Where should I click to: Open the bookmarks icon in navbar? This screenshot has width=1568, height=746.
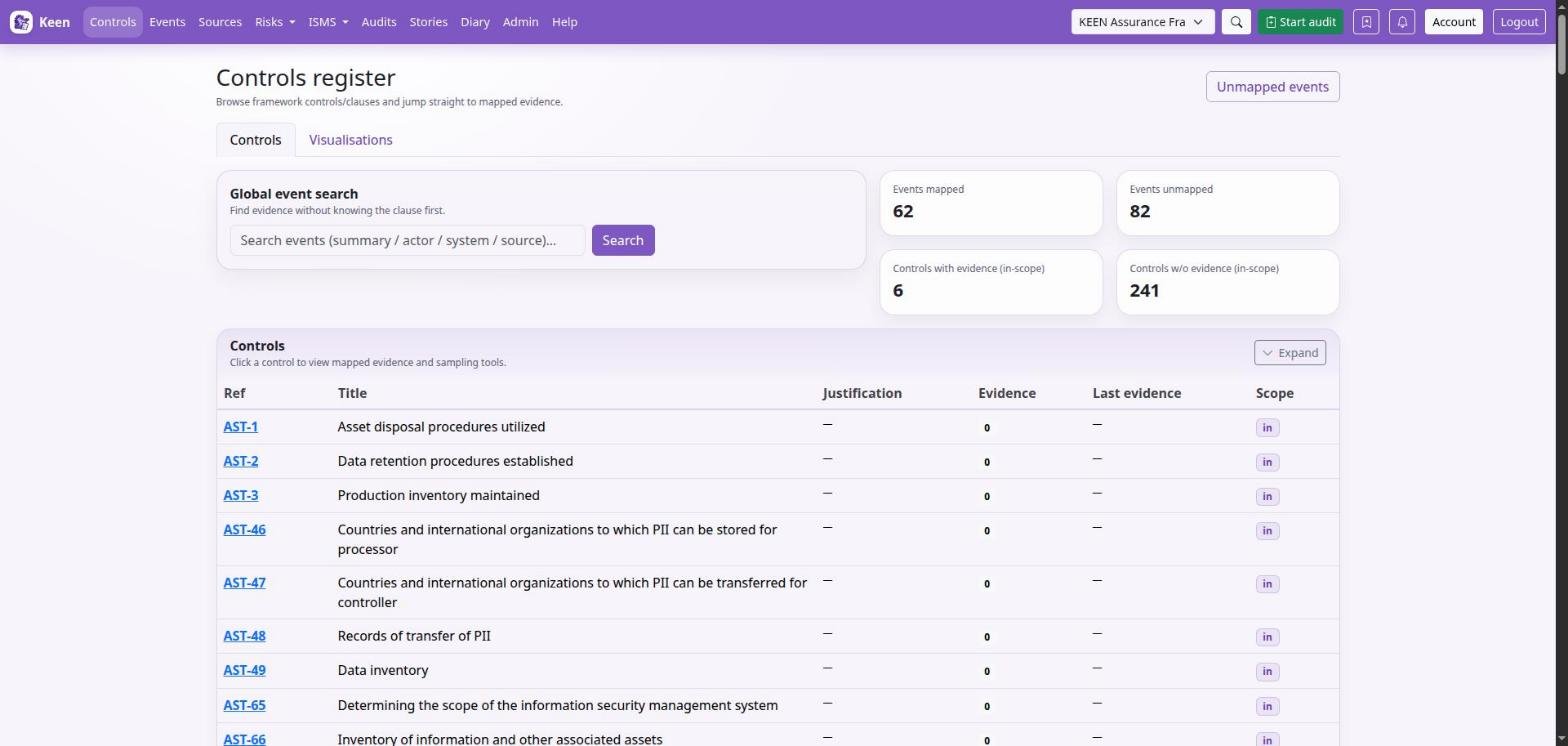click(1366, 22)
